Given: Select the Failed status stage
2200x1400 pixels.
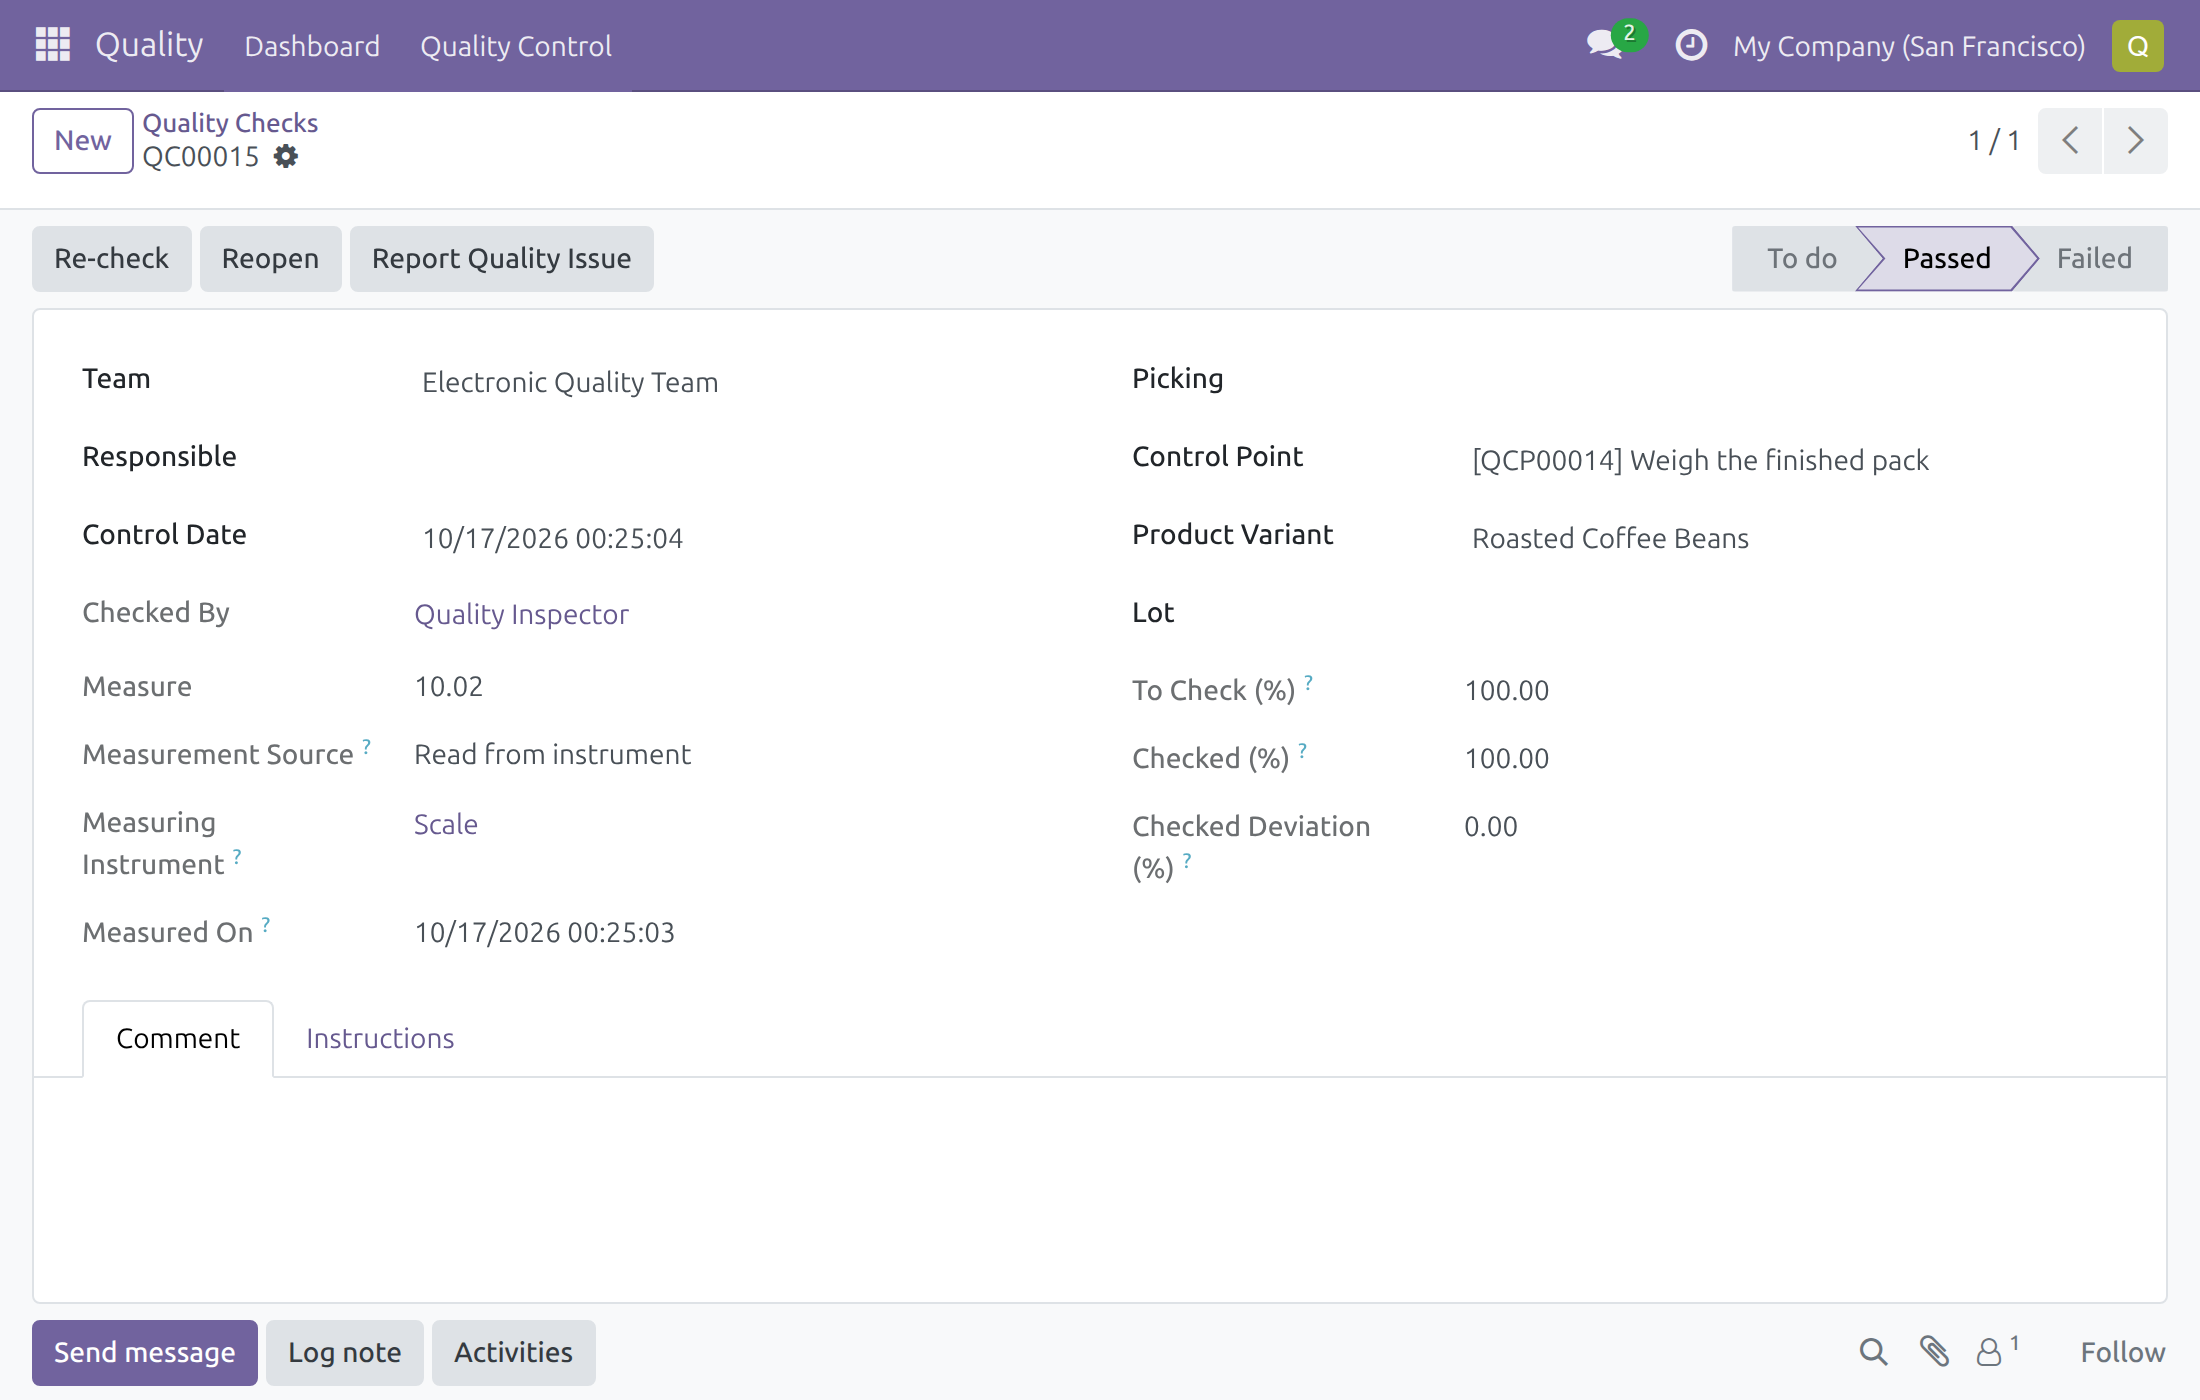Looking at the screenshot, I should point(2094,259).
